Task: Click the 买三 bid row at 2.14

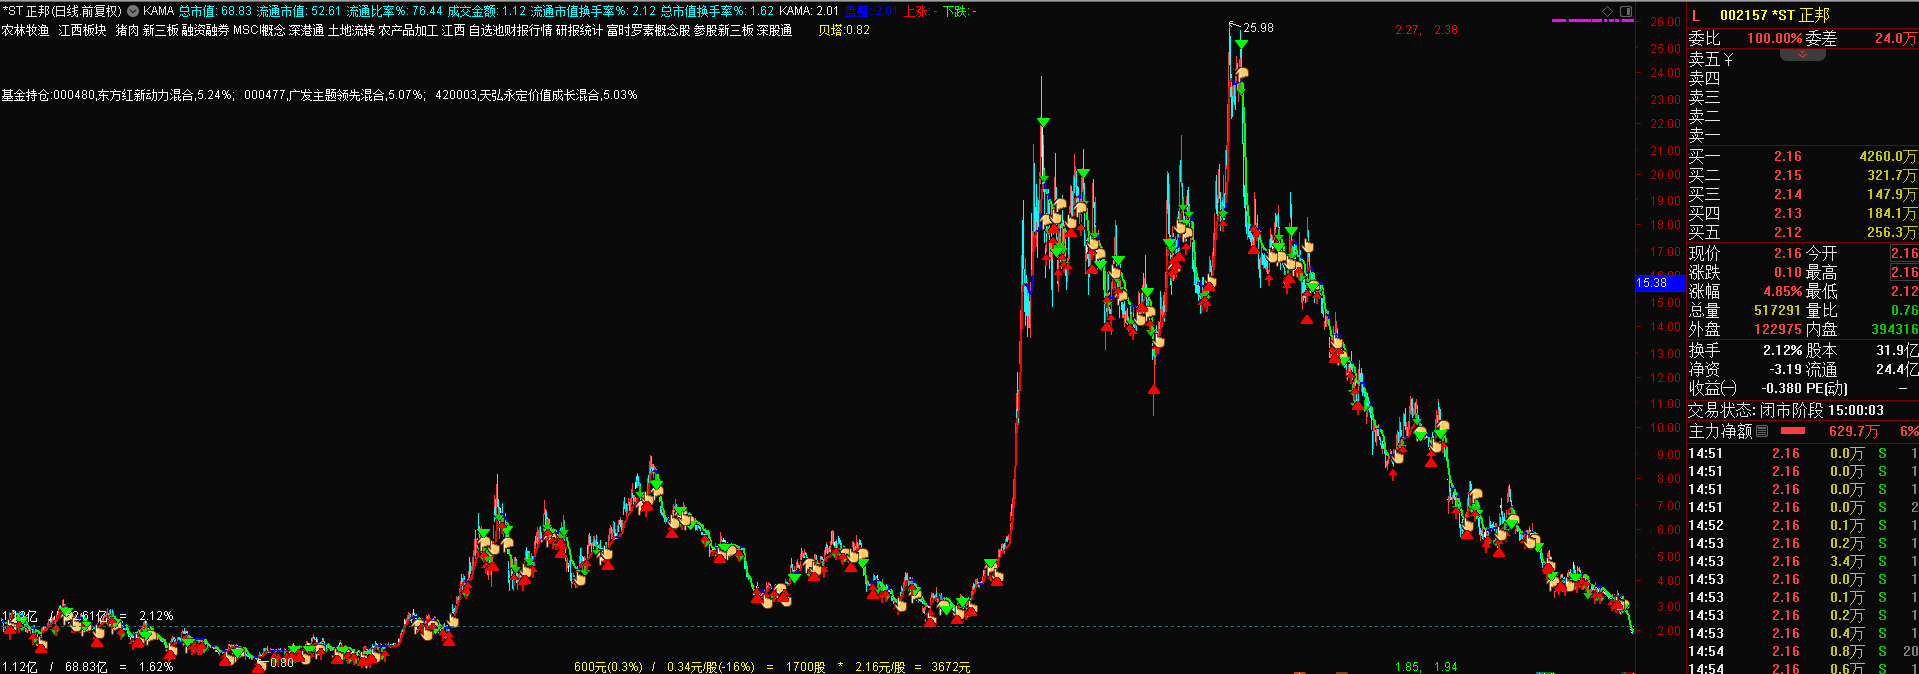Action: point(1803,194)
